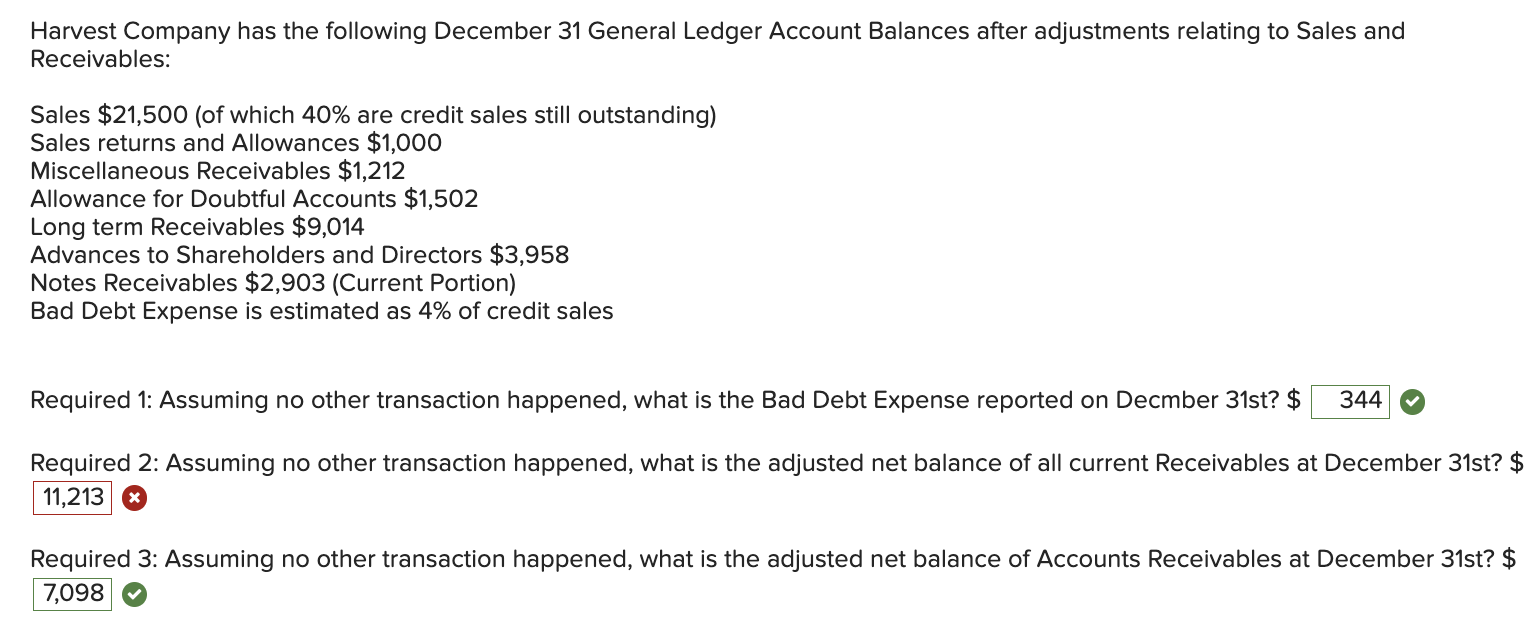
Task: Click the Miscellaneous Receivables $1,212 line
Action: point(217,171)
